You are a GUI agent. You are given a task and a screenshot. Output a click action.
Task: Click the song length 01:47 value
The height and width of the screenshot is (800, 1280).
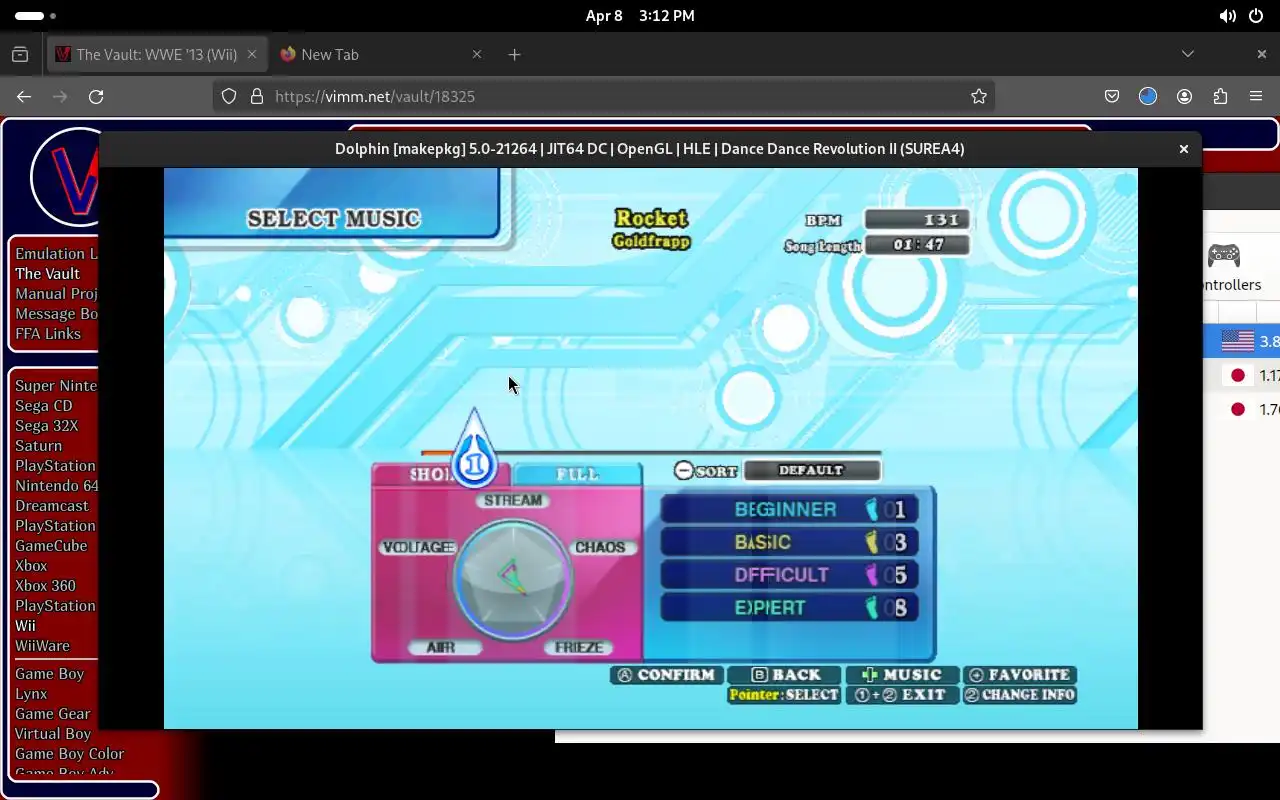917,245
